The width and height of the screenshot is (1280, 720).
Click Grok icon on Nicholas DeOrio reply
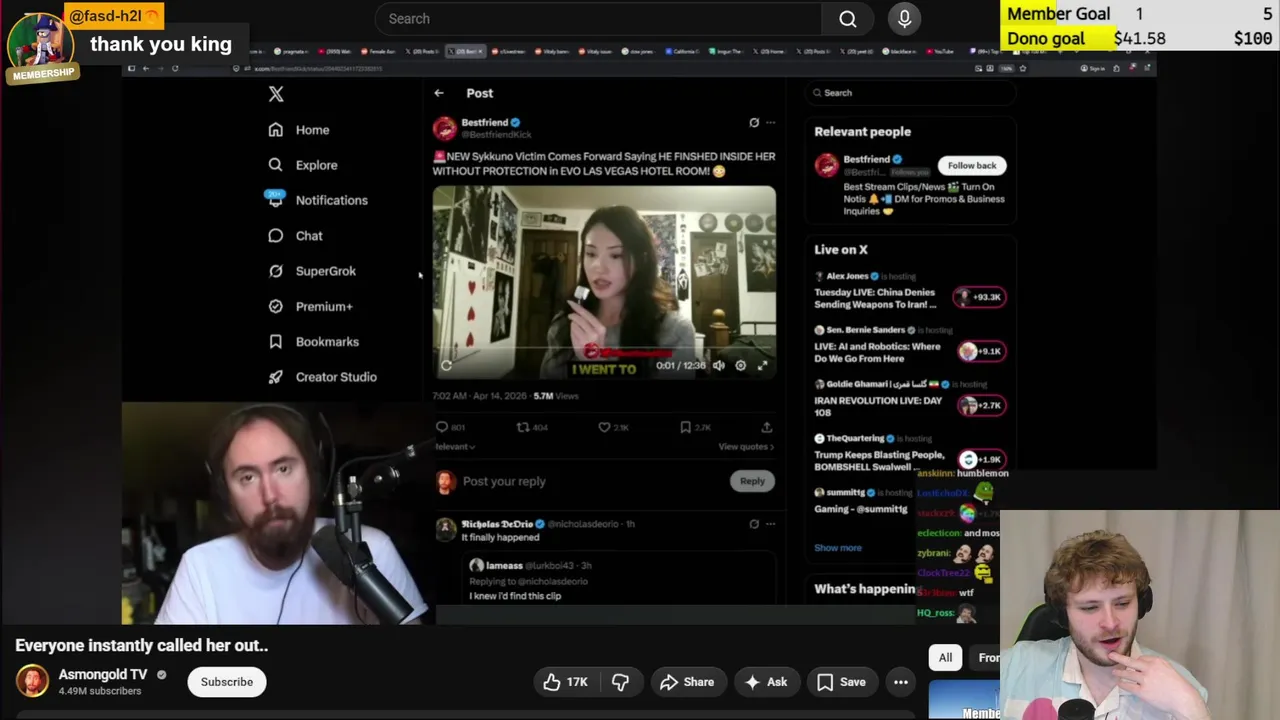point(754,524)
